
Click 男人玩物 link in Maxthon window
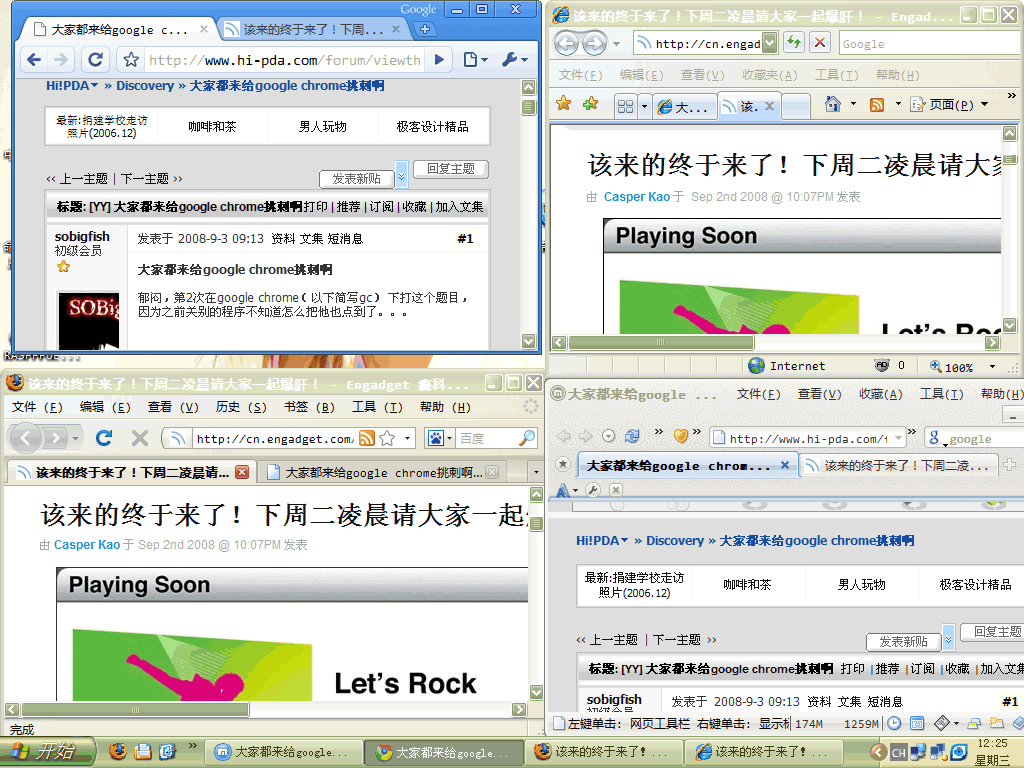[861, 584]
